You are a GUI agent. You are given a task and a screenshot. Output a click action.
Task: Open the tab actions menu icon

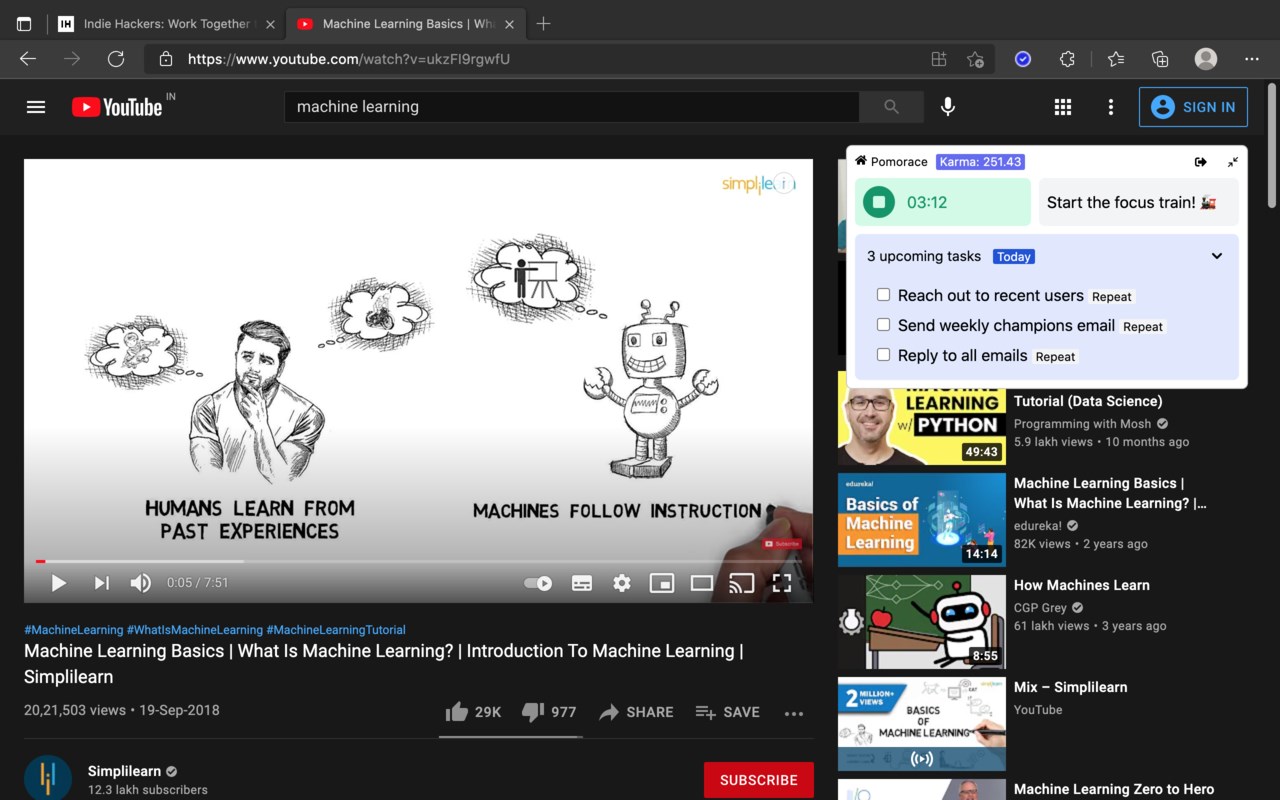[x=24, y=24]
